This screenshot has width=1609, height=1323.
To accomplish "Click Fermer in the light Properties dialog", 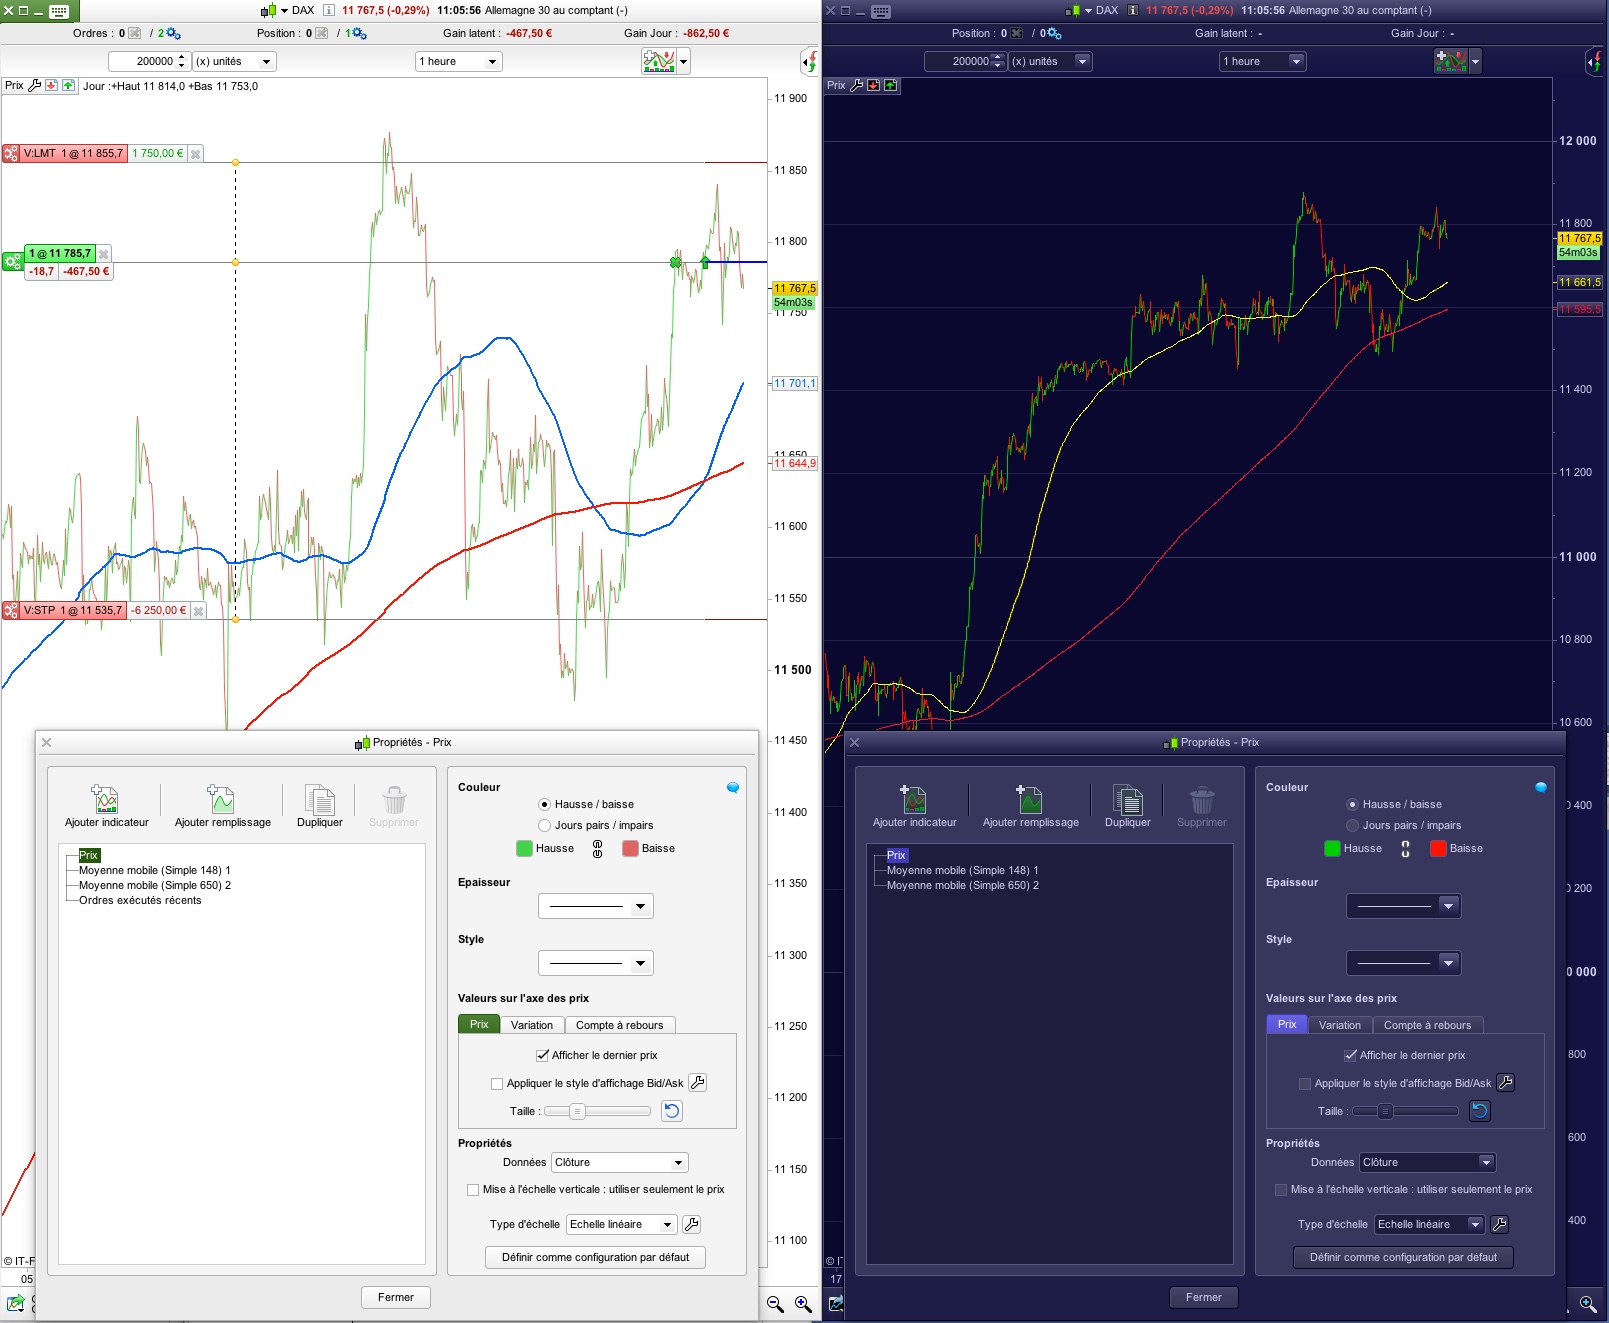I will click(396, 1297).
